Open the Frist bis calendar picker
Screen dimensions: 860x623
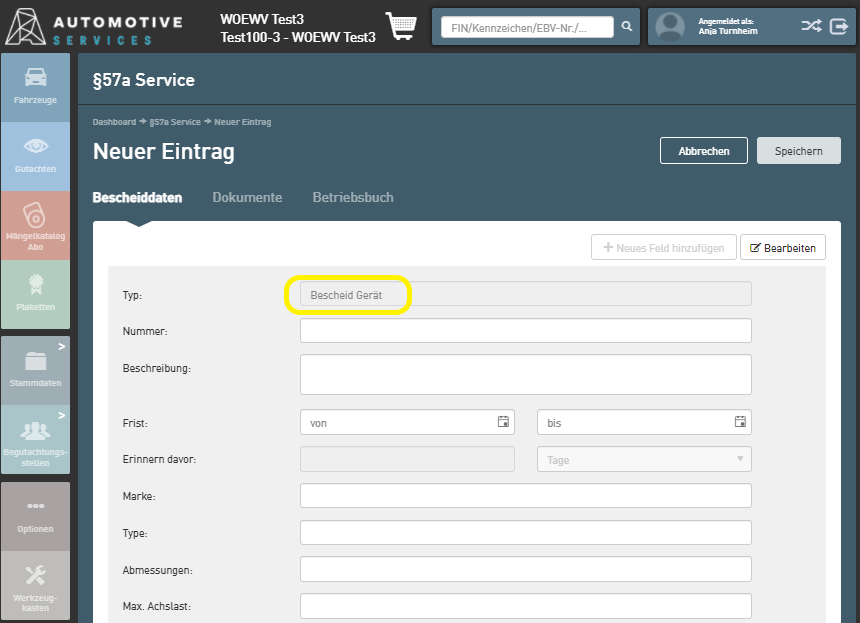pyautogui.click(x=740, y=422)
